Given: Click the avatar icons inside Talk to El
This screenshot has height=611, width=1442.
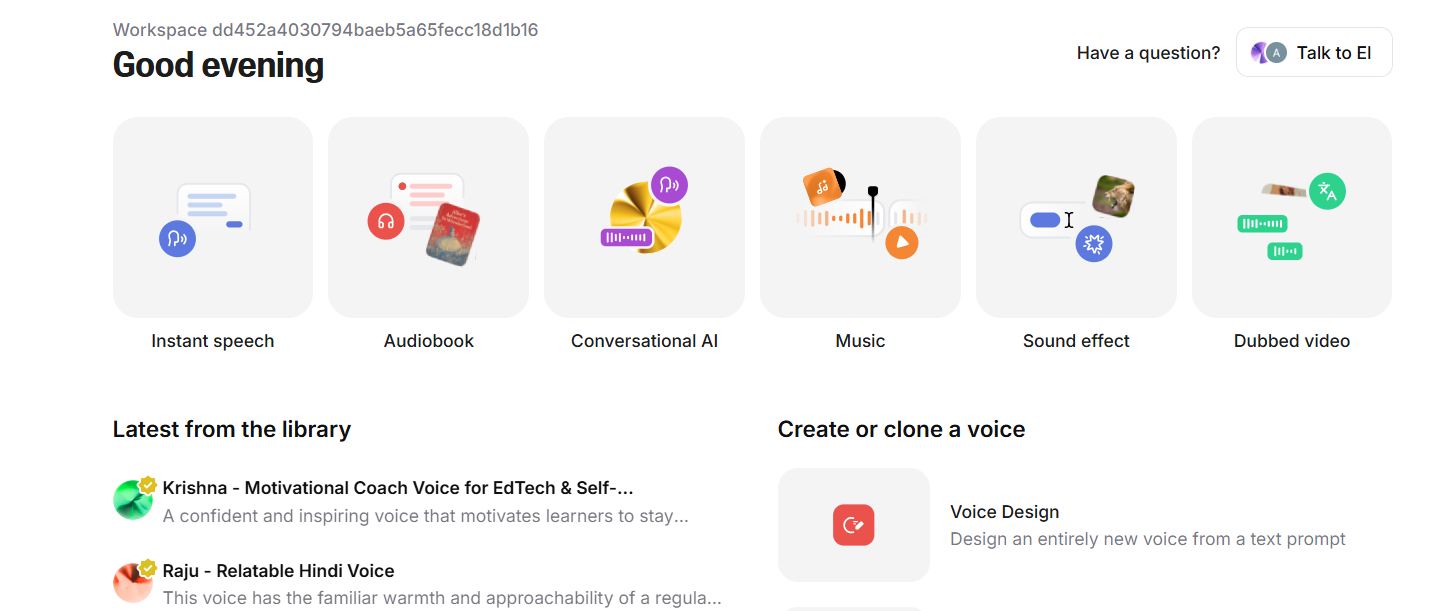Looking at the screenshot, I should coord(1268,53).
